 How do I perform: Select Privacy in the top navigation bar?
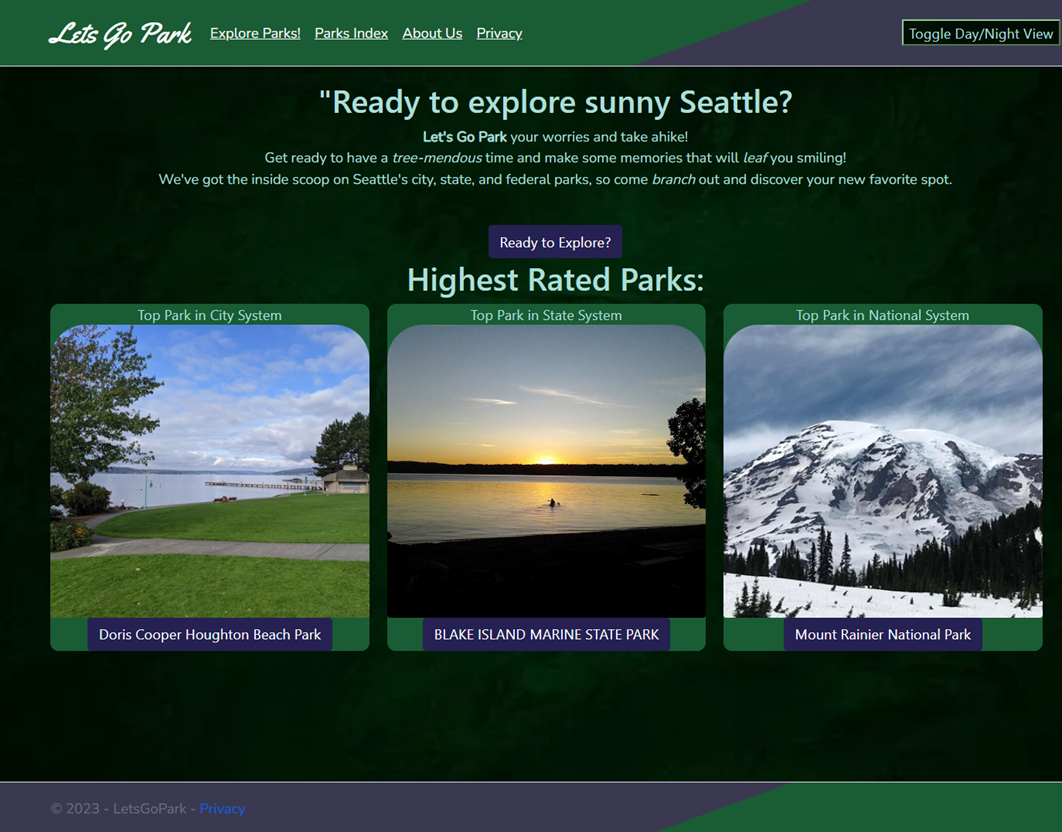(x=499, y=33)
